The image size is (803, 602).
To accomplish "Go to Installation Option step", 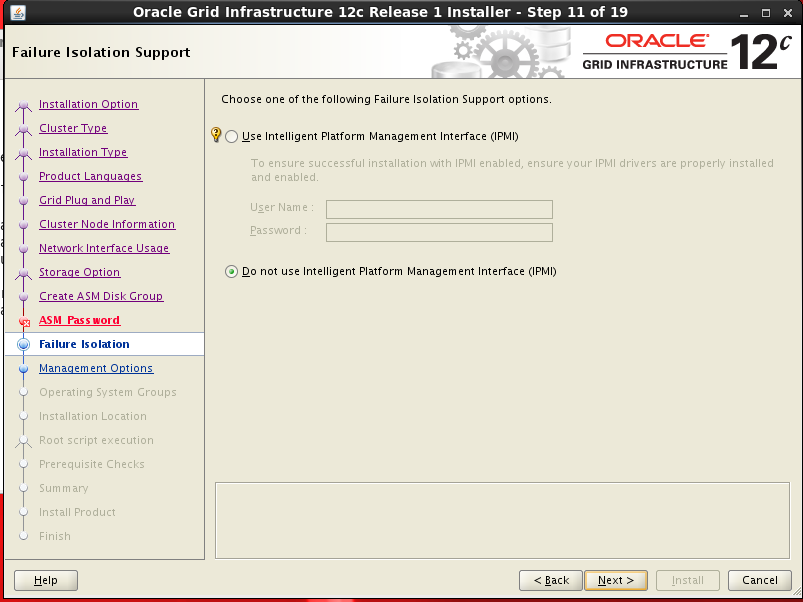I will tap(89, 104).
